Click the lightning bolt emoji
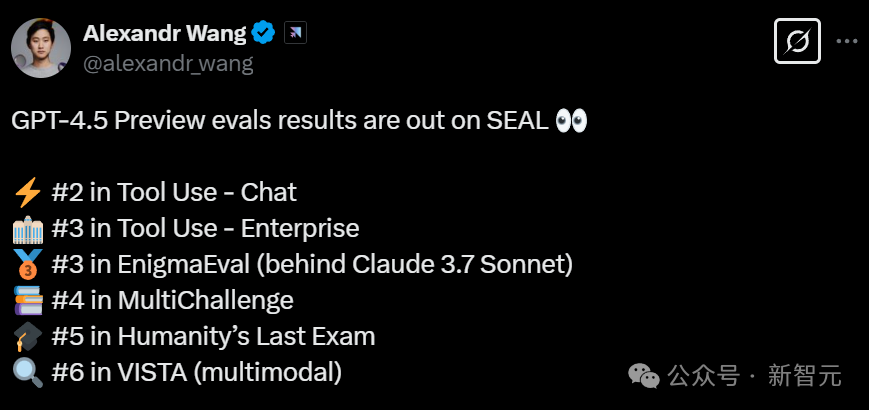 (x=28, y=192)
